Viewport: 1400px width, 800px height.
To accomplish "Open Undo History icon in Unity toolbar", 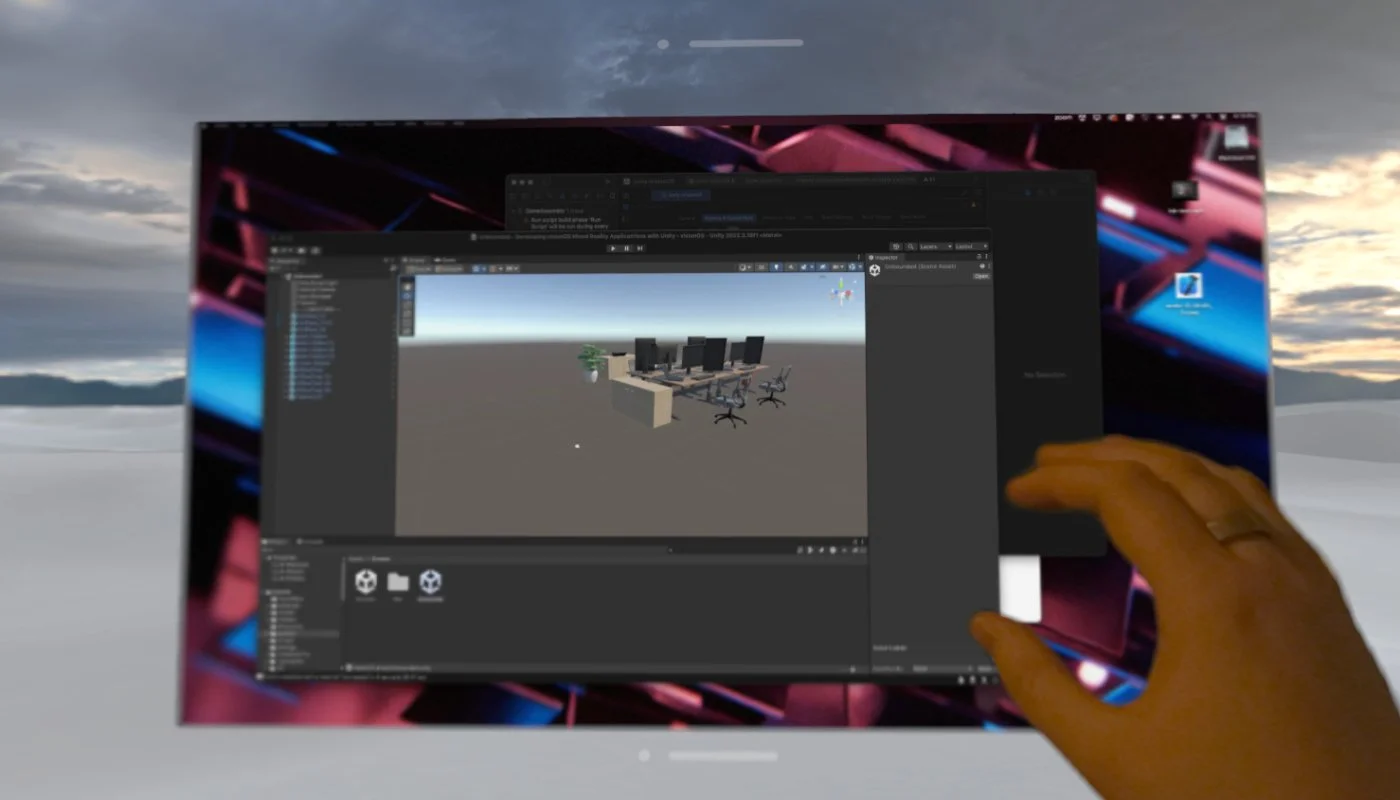I will (x=896, y=247).
